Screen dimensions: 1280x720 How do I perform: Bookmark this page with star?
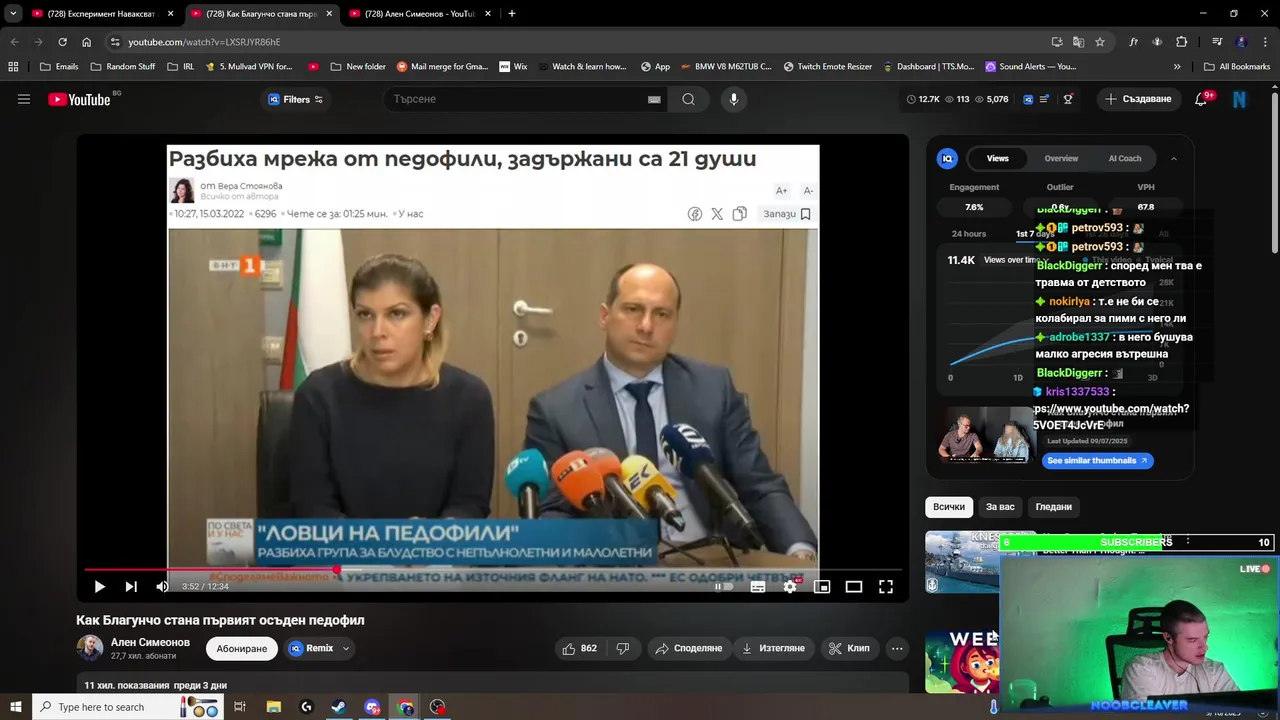1100,42
